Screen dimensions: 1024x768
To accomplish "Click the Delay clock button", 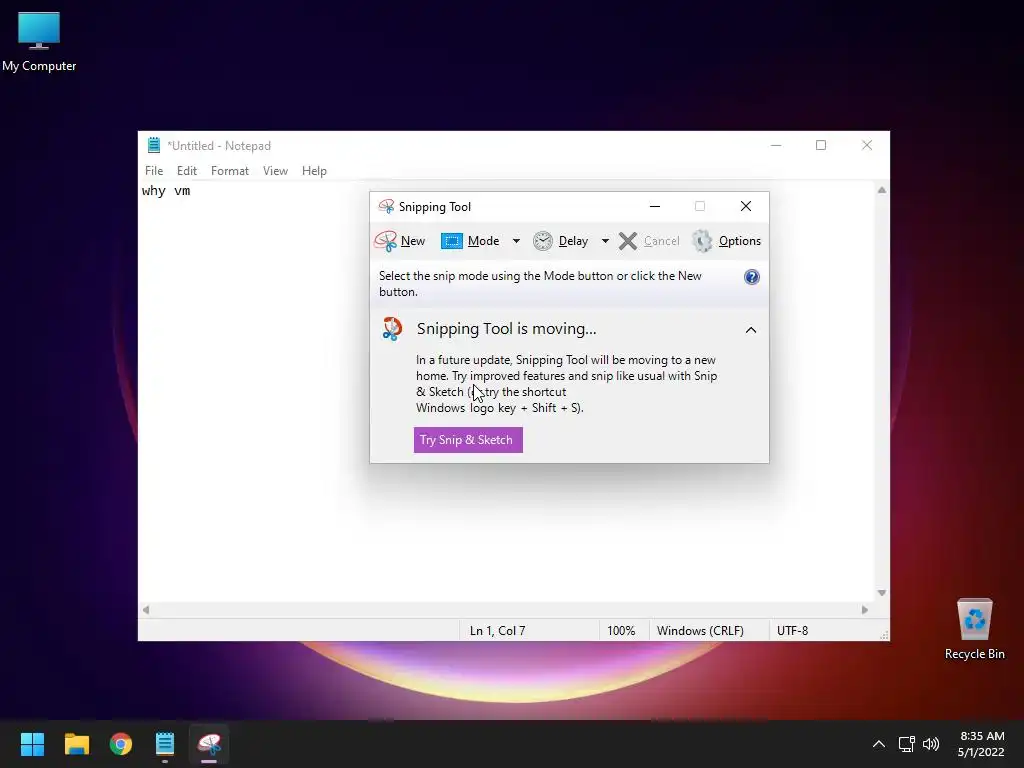I will pos(561,241).
